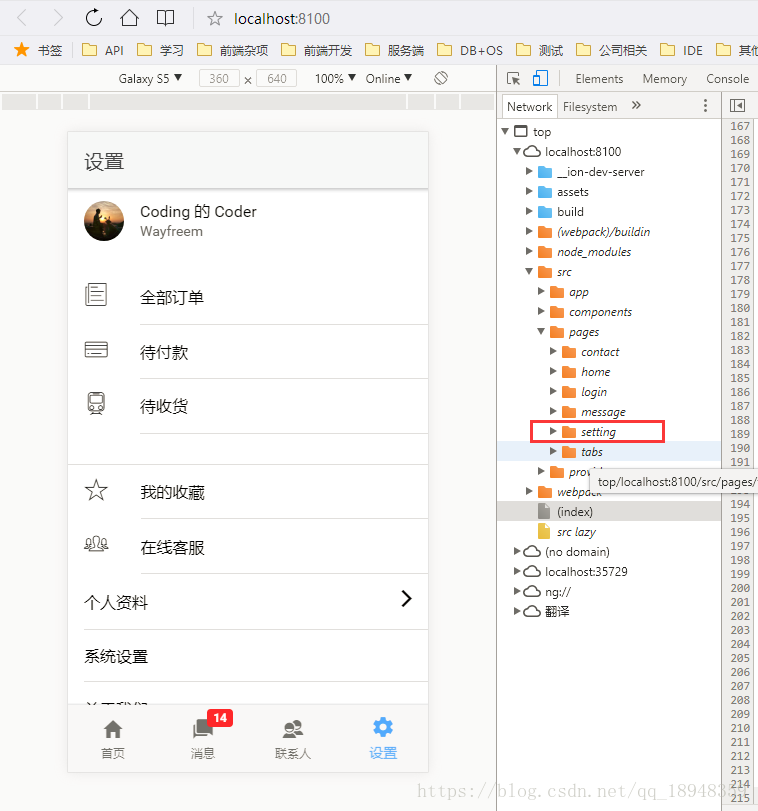Reload the page with the refresh icon

coord(94,18)
